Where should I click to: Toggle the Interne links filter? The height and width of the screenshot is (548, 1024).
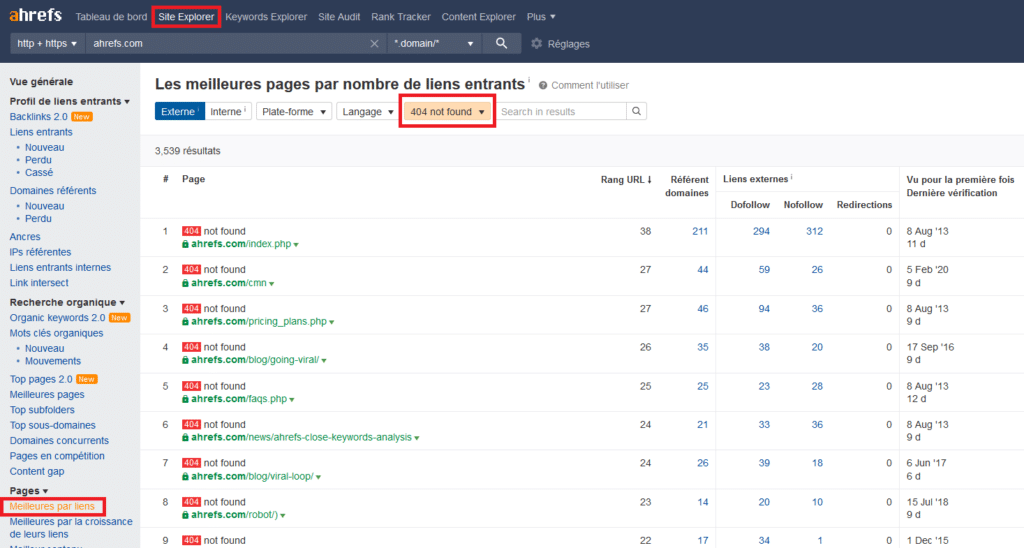(x=229, y=111)
